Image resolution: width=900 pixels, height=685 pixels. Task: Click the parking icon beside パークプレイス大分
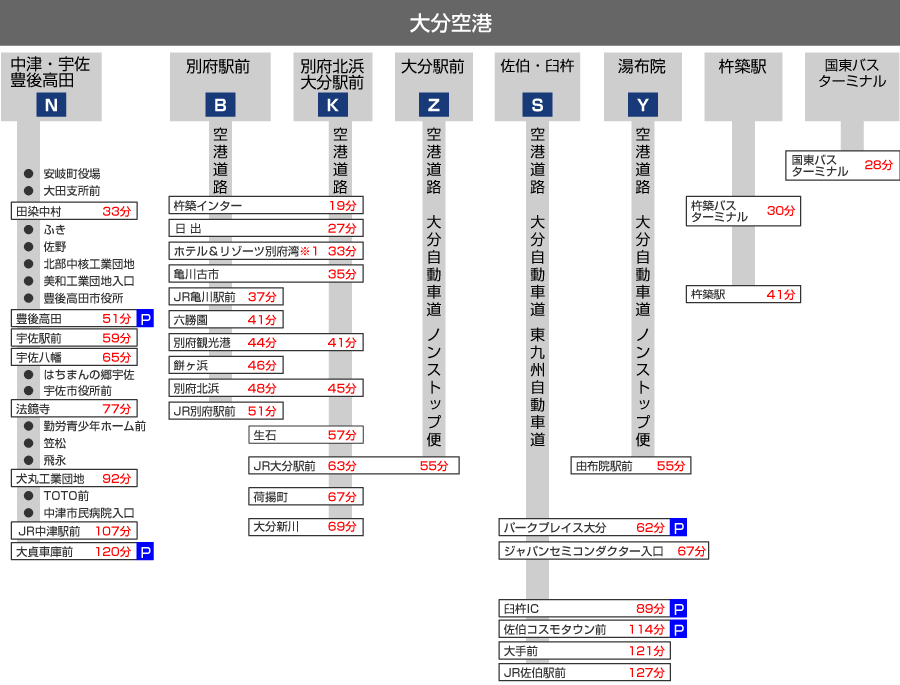[x=678, y=528]
